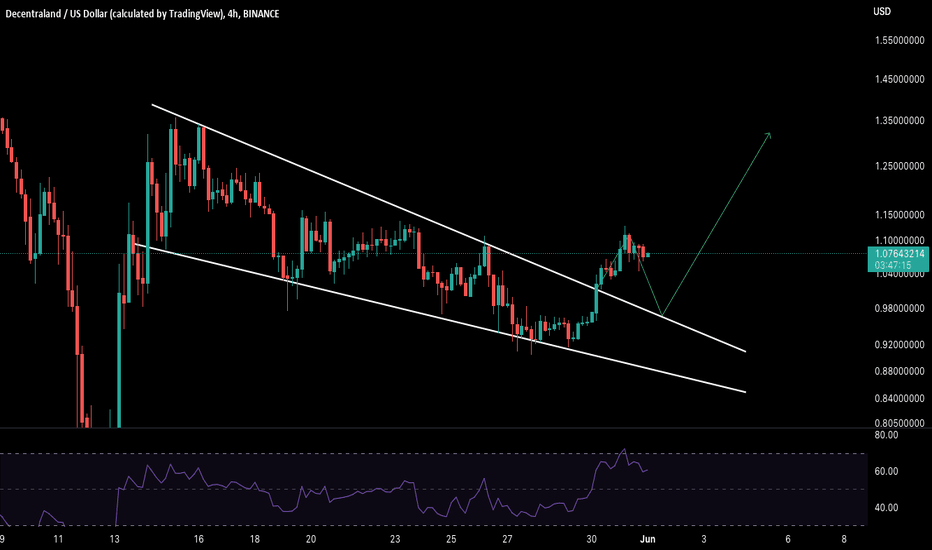Click date label 8 on time axis
Viewport: 932px width, 550px height.
[844, 539]
